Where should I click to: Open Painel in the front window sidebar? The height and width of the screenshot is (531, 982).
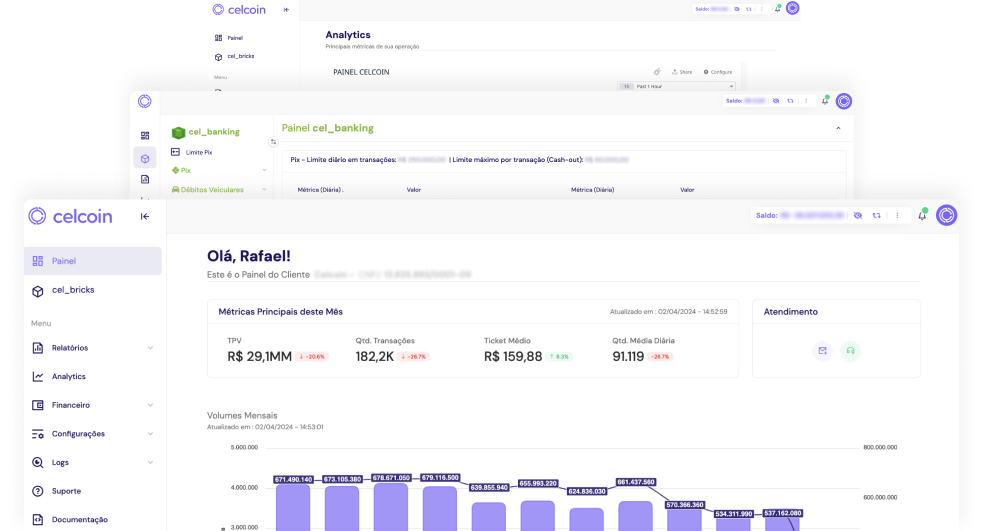pos(93,260)
